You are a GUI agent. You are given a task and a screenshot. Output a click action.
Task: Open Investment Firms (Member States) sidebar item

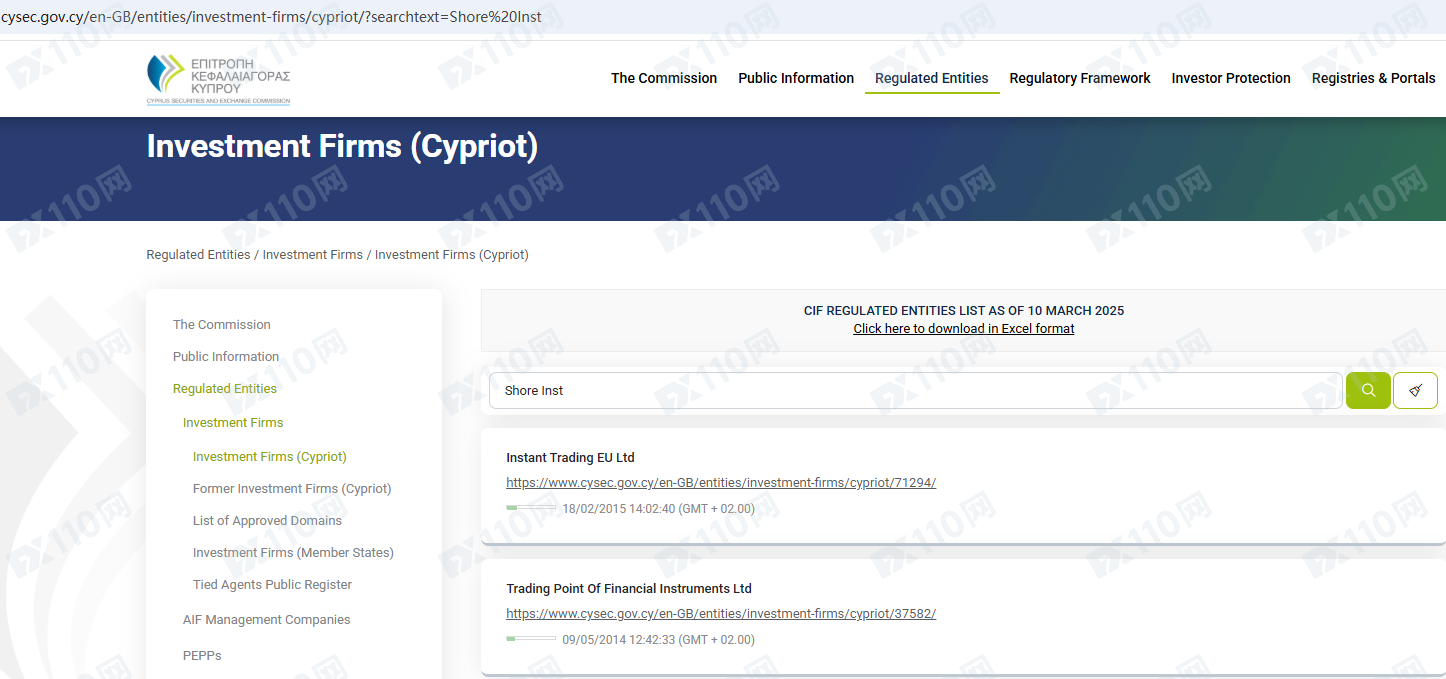click(293, 553)
